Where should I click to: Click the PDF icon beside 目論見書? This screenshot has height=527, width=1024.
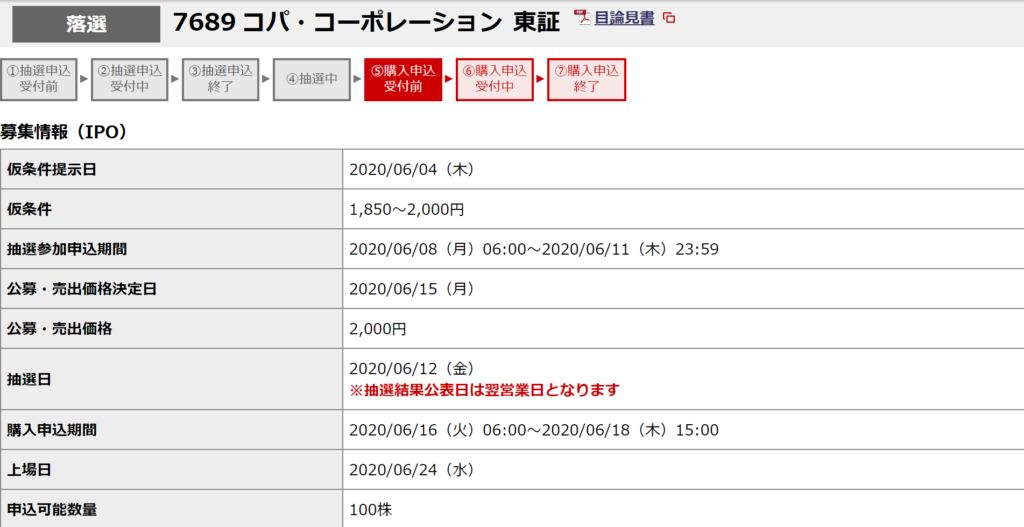(x=582, y=18)
